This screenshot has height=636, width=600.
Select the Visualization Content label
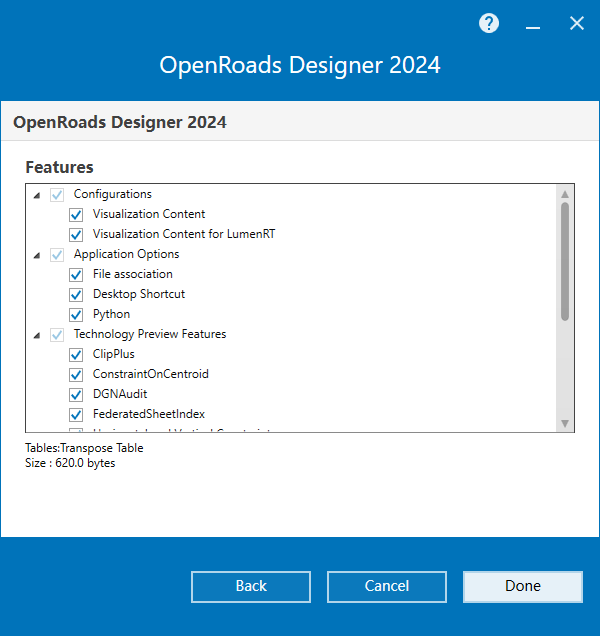coord(149,214)
